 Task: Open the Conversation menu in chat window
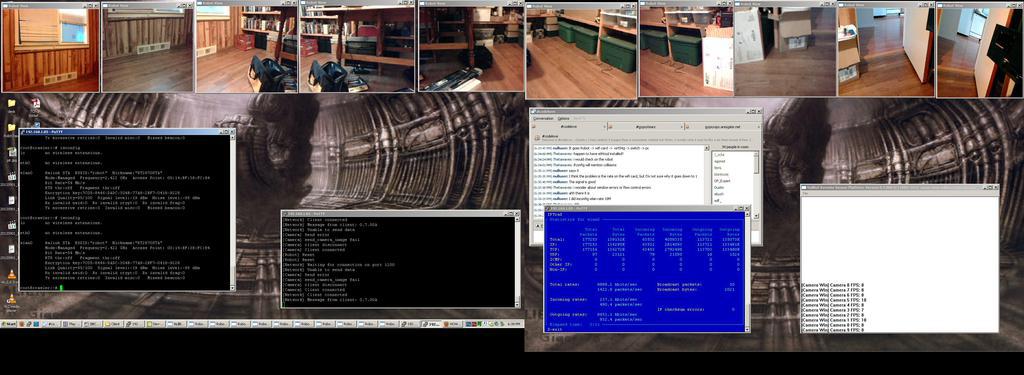[543, 118]
